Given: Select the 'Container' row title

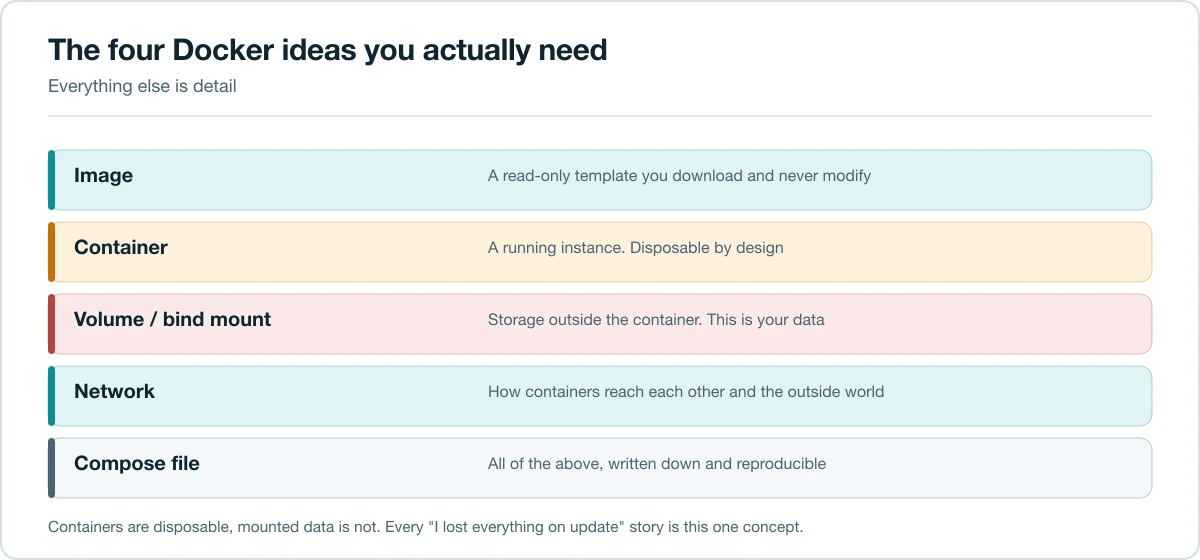Looking at the screenshot, I should [121, 248].
